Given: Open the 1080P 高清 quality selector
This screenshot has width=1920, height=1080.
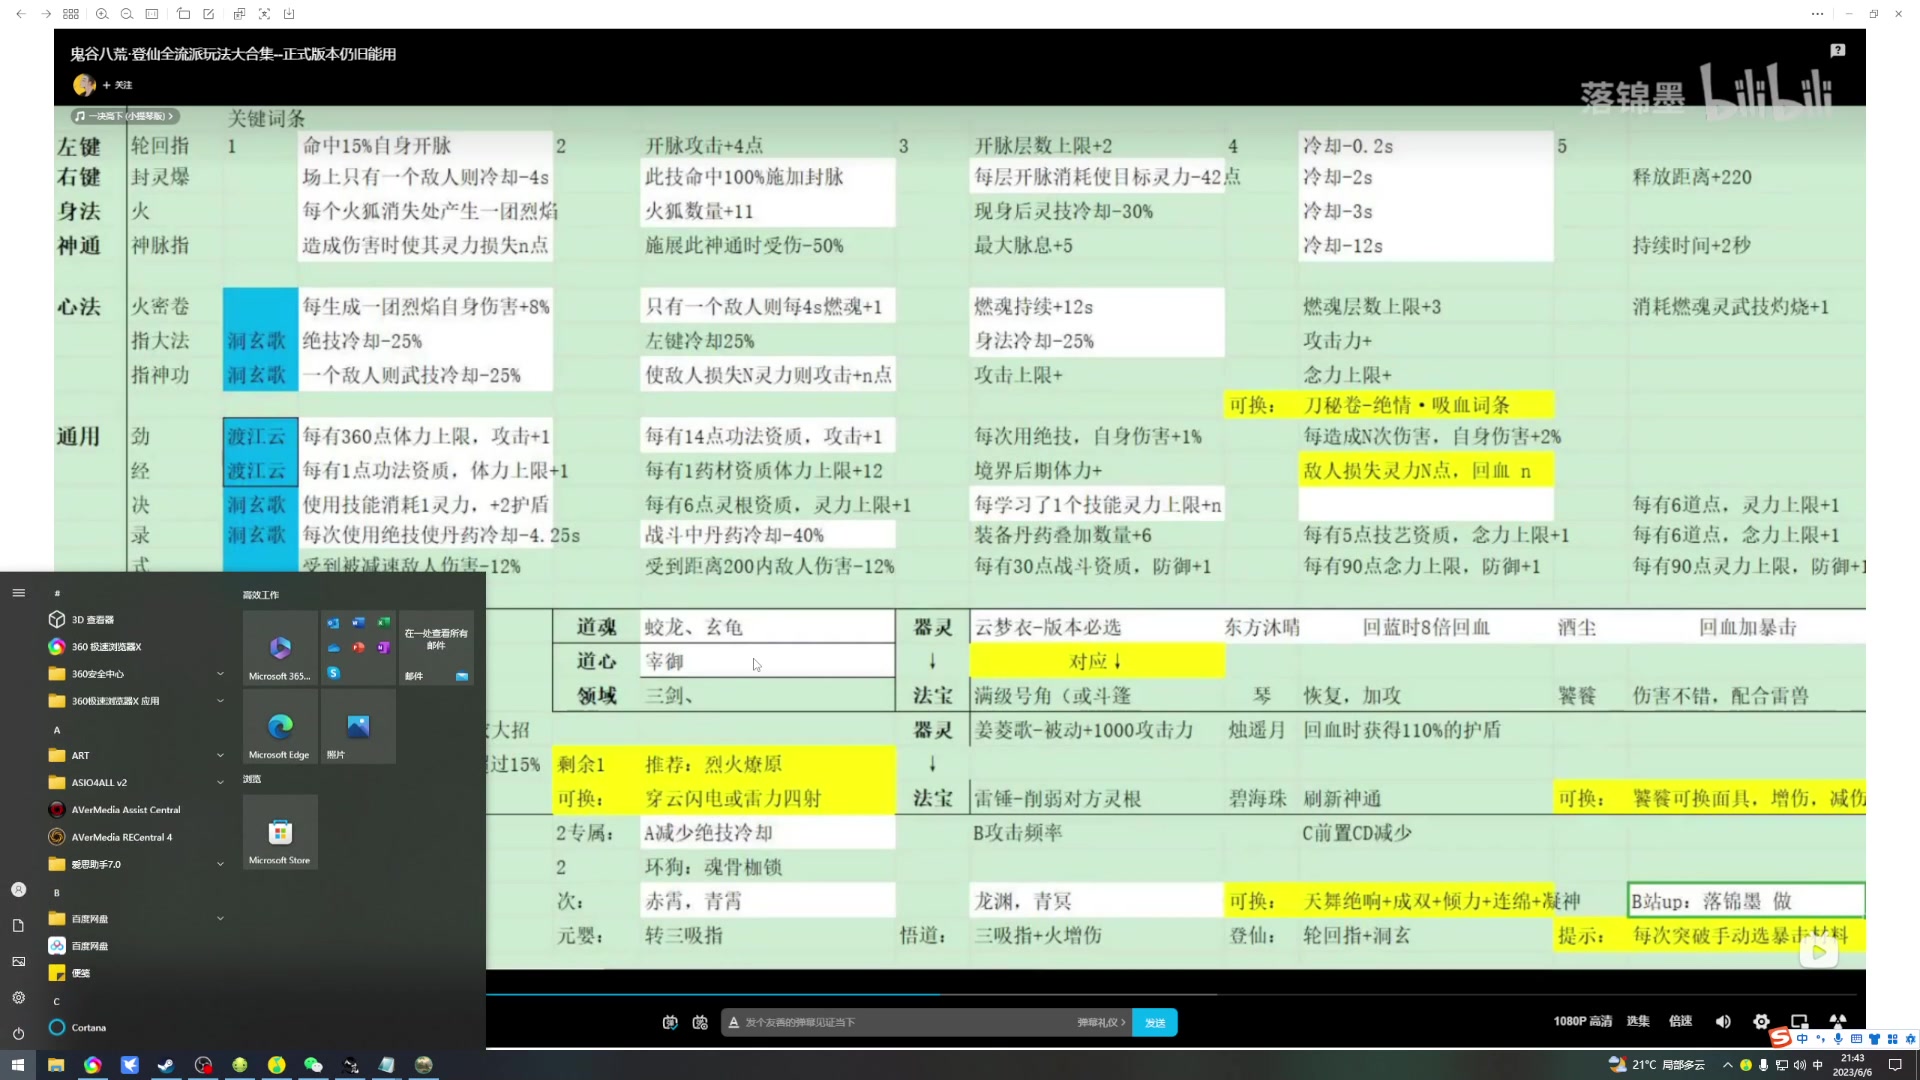Looking at the screenshot, I should point(1582,1021).
